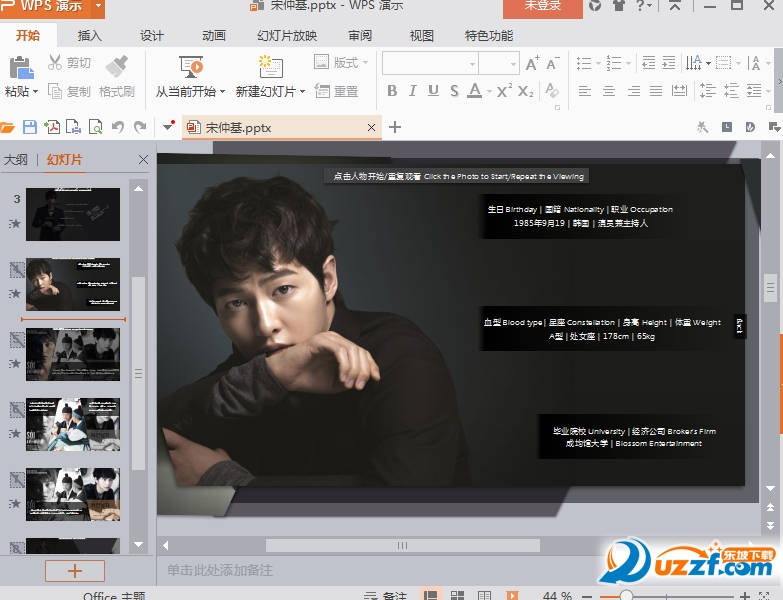Align text right
Screen dimensions: 783x600
point(633,91)
